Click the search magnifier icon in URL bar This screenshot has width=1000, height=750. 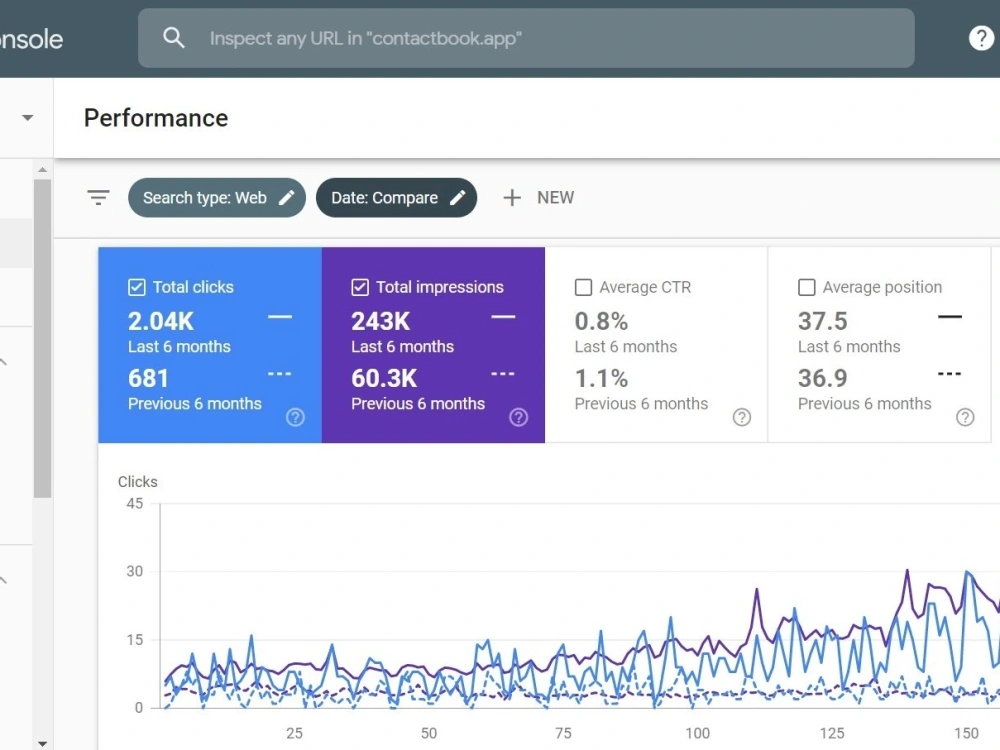pos(173,38)
